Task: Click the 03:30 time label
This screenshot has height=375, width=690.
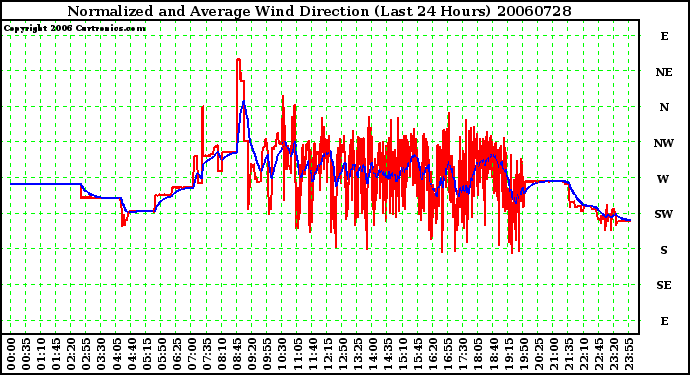Action: (x=101, y=354)
